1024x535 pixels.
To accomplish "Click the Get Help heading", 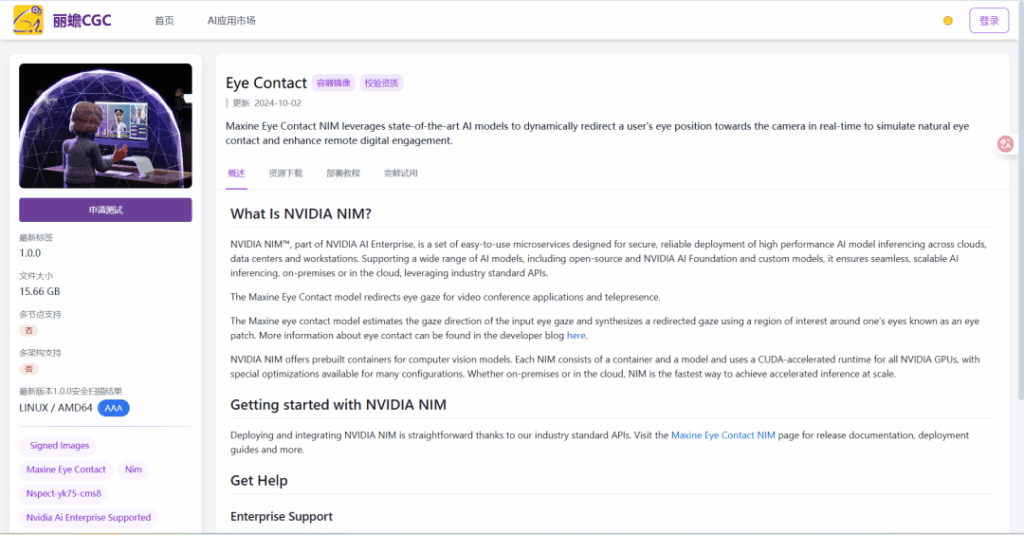I will pyautogui.click(x=259, y=481).
